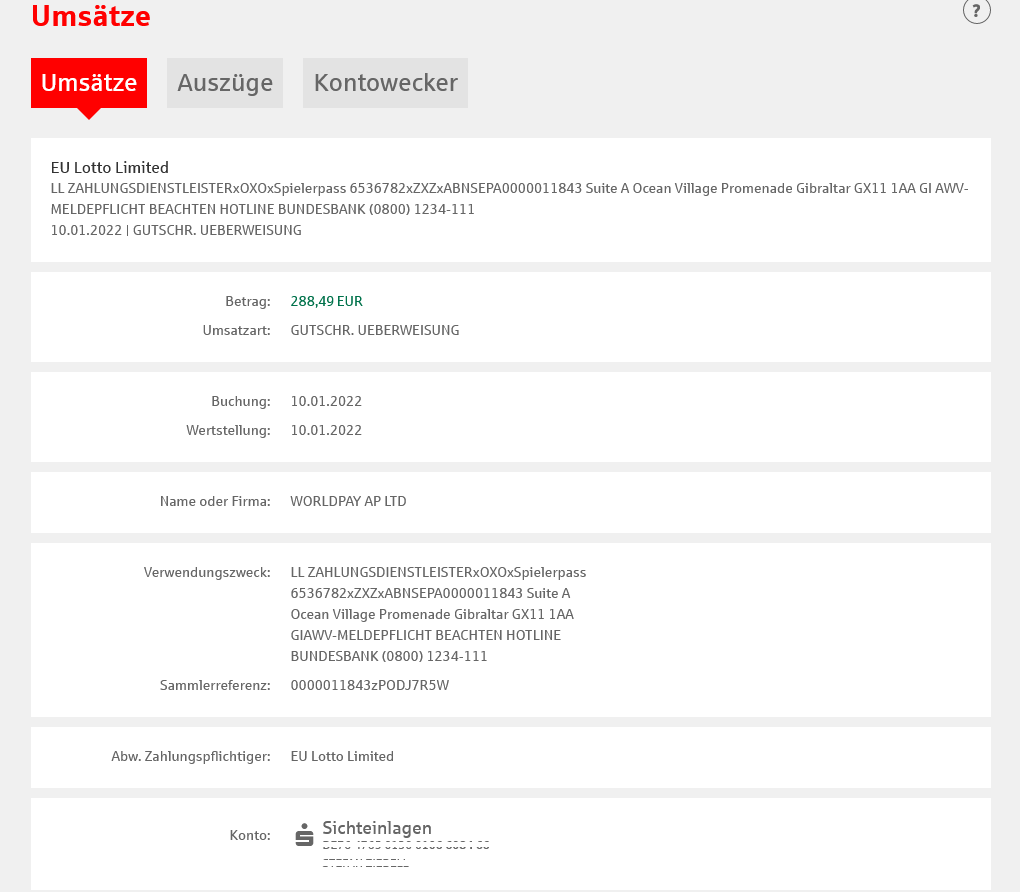Click the Sichteinlagen account name
The width and height of the screenshot is (1020, 892).
click(x=377, y=828)
